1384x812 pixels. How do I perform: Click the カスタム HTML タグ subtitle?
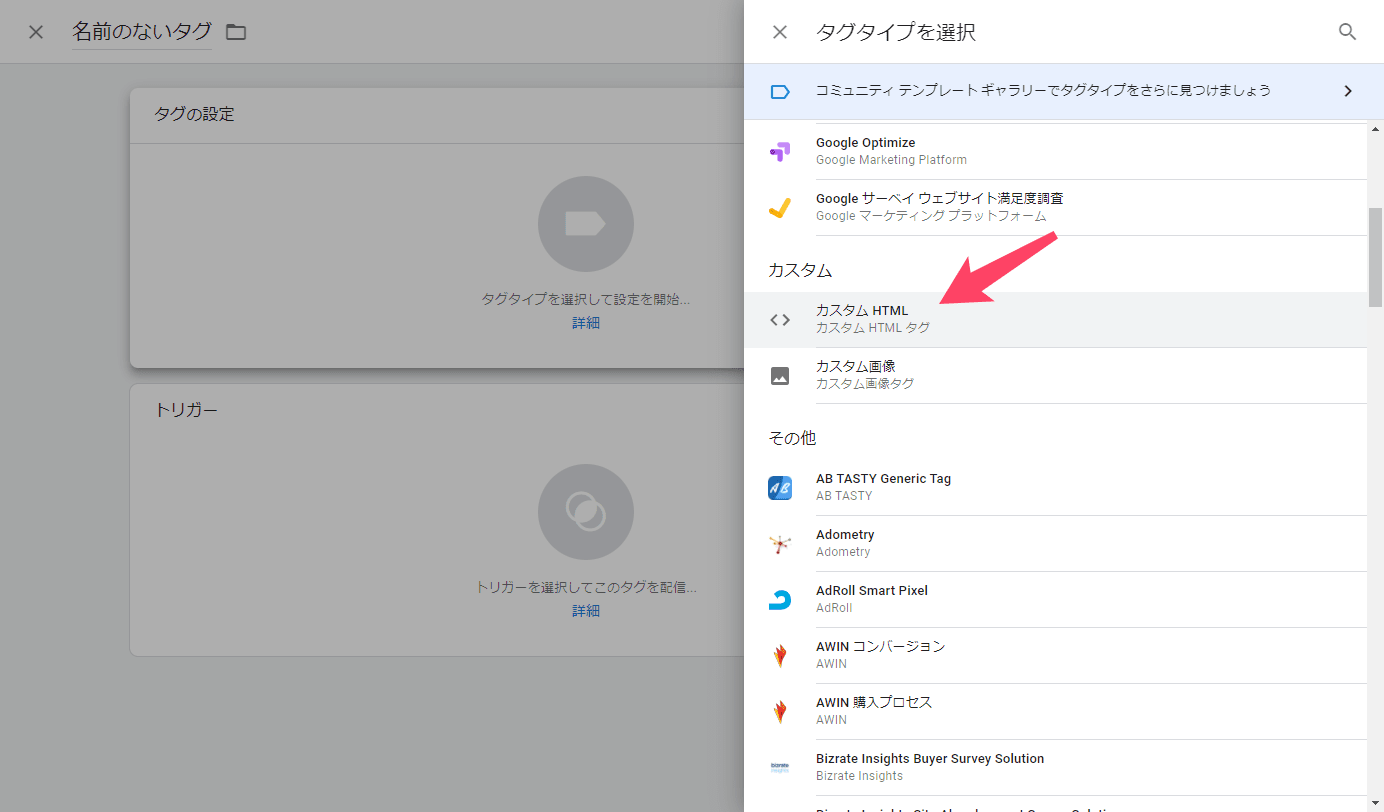pos(873,328)
